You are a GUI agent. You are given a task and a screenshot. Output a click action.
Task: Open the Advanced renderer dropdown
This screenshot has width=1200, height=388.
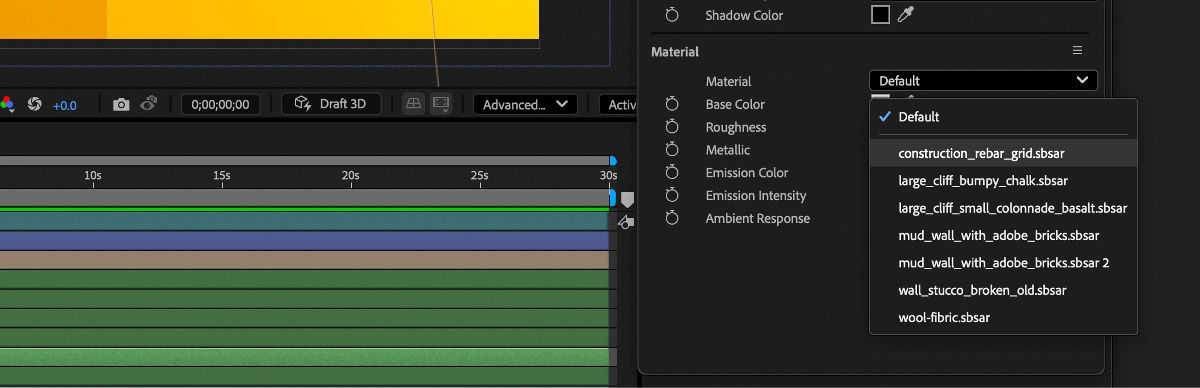(525, 104)
